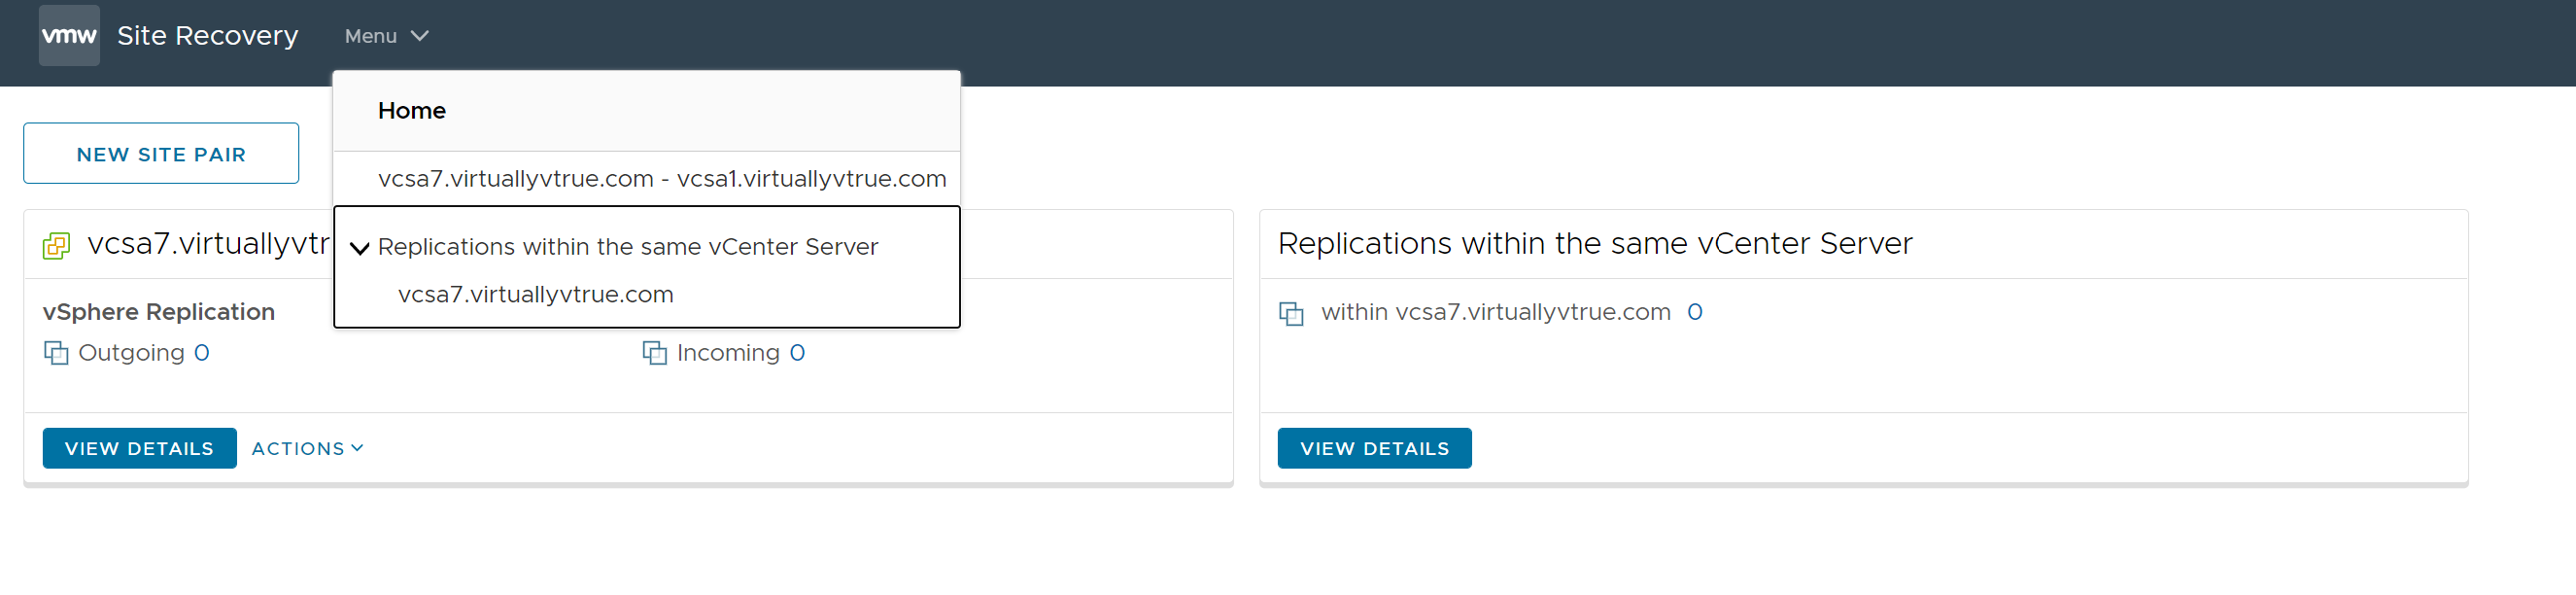The height and width of the screenshot is (595, 2576).
Task: Click the Incoming 0 count link
Action: [797, 352]
